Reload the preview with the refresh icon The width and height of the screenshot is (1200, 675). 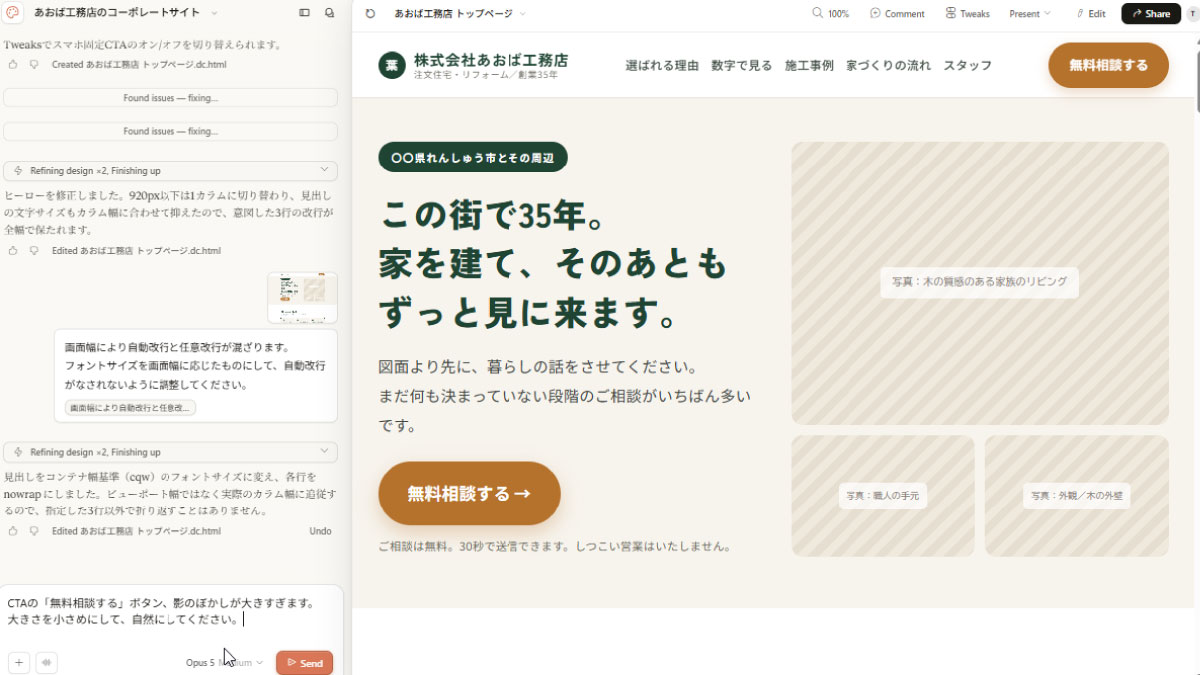point(370,14)
